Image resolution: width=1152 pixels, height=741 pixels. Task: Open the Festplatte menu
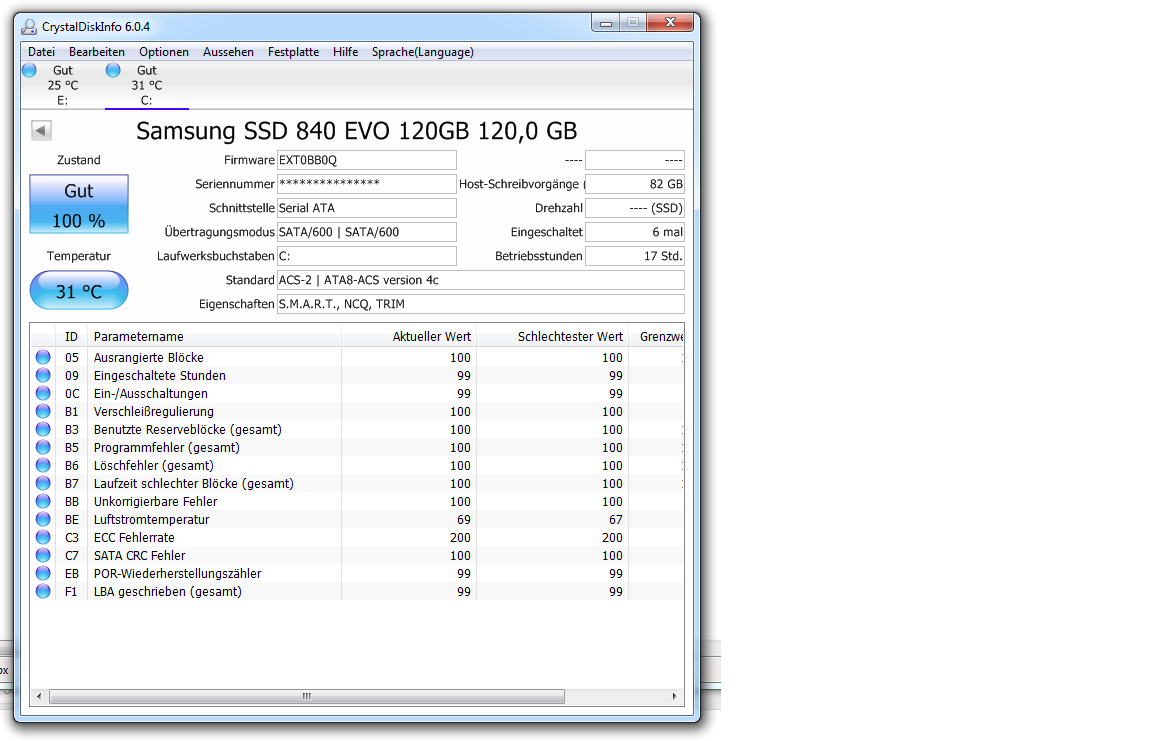[x=293, y=52]
